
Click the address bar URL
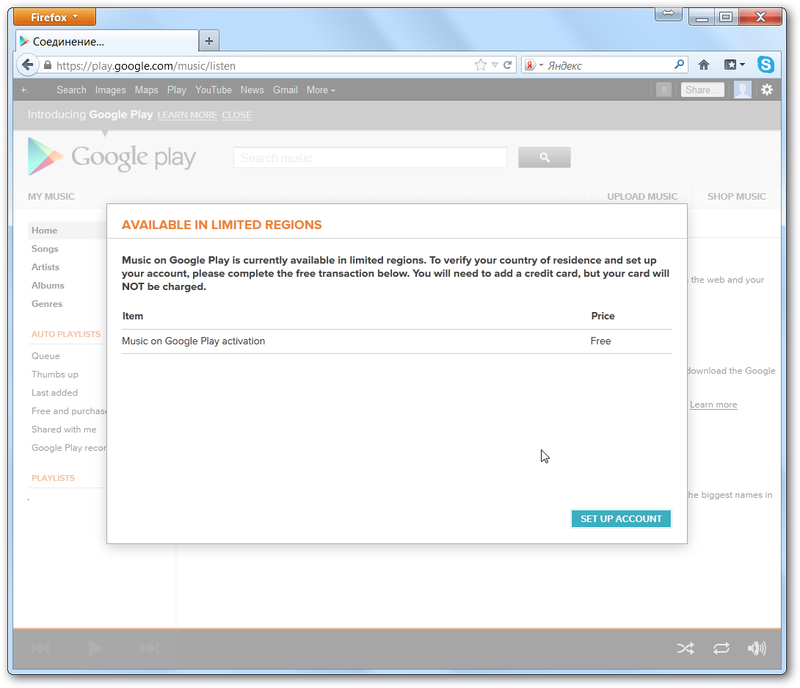coord(146,66)
